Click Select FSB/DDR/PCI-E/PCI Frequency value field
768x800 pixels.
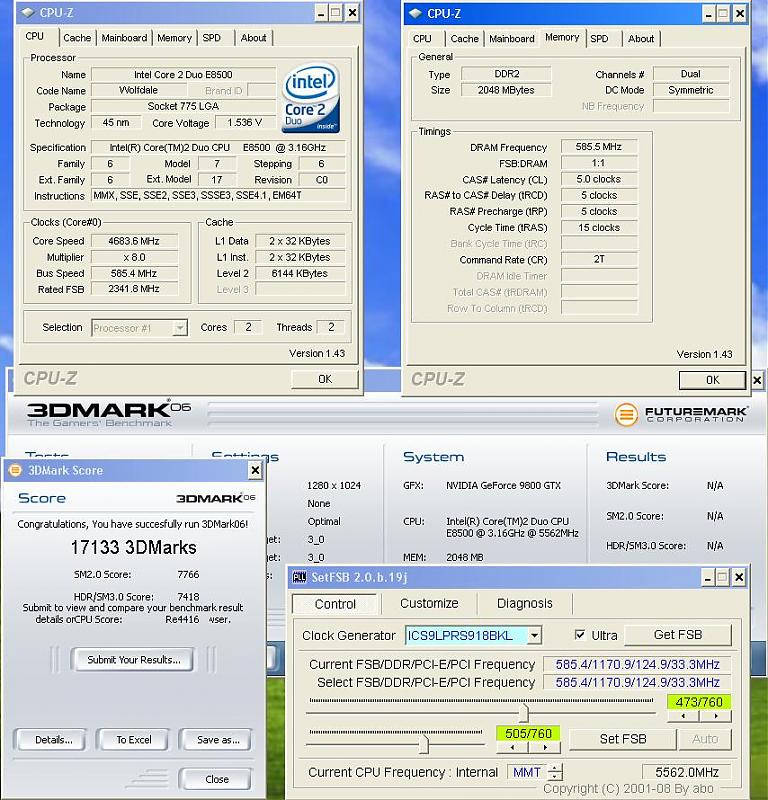[x=637, y=683]
